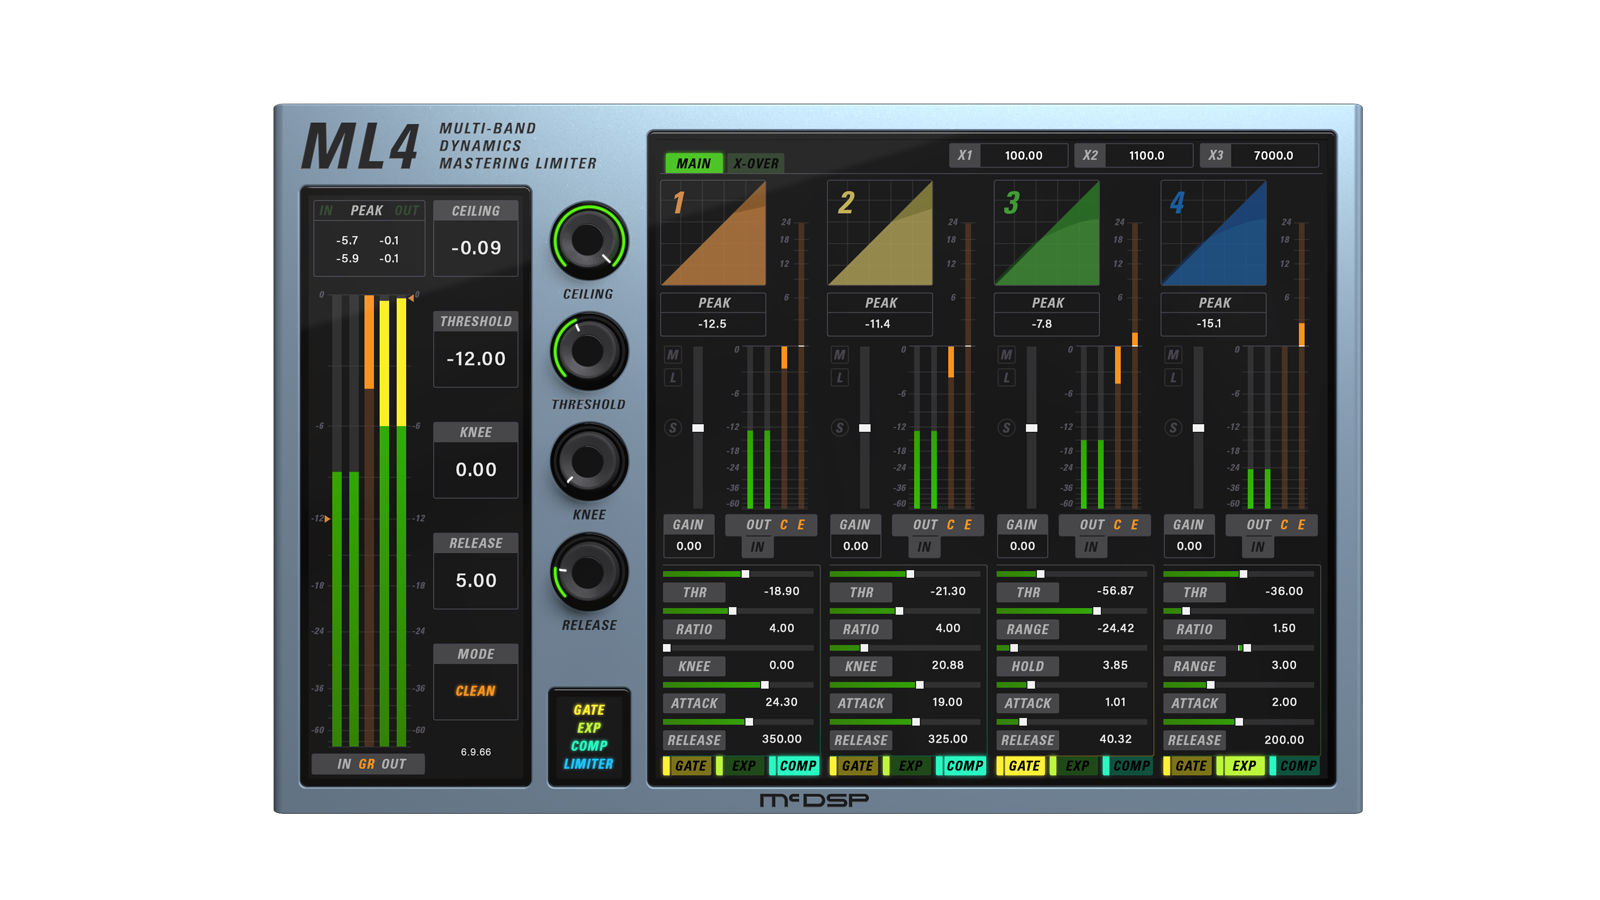Toggle the band 1 S solo button
The image size is (1600, 900).
tap(673, 428)
